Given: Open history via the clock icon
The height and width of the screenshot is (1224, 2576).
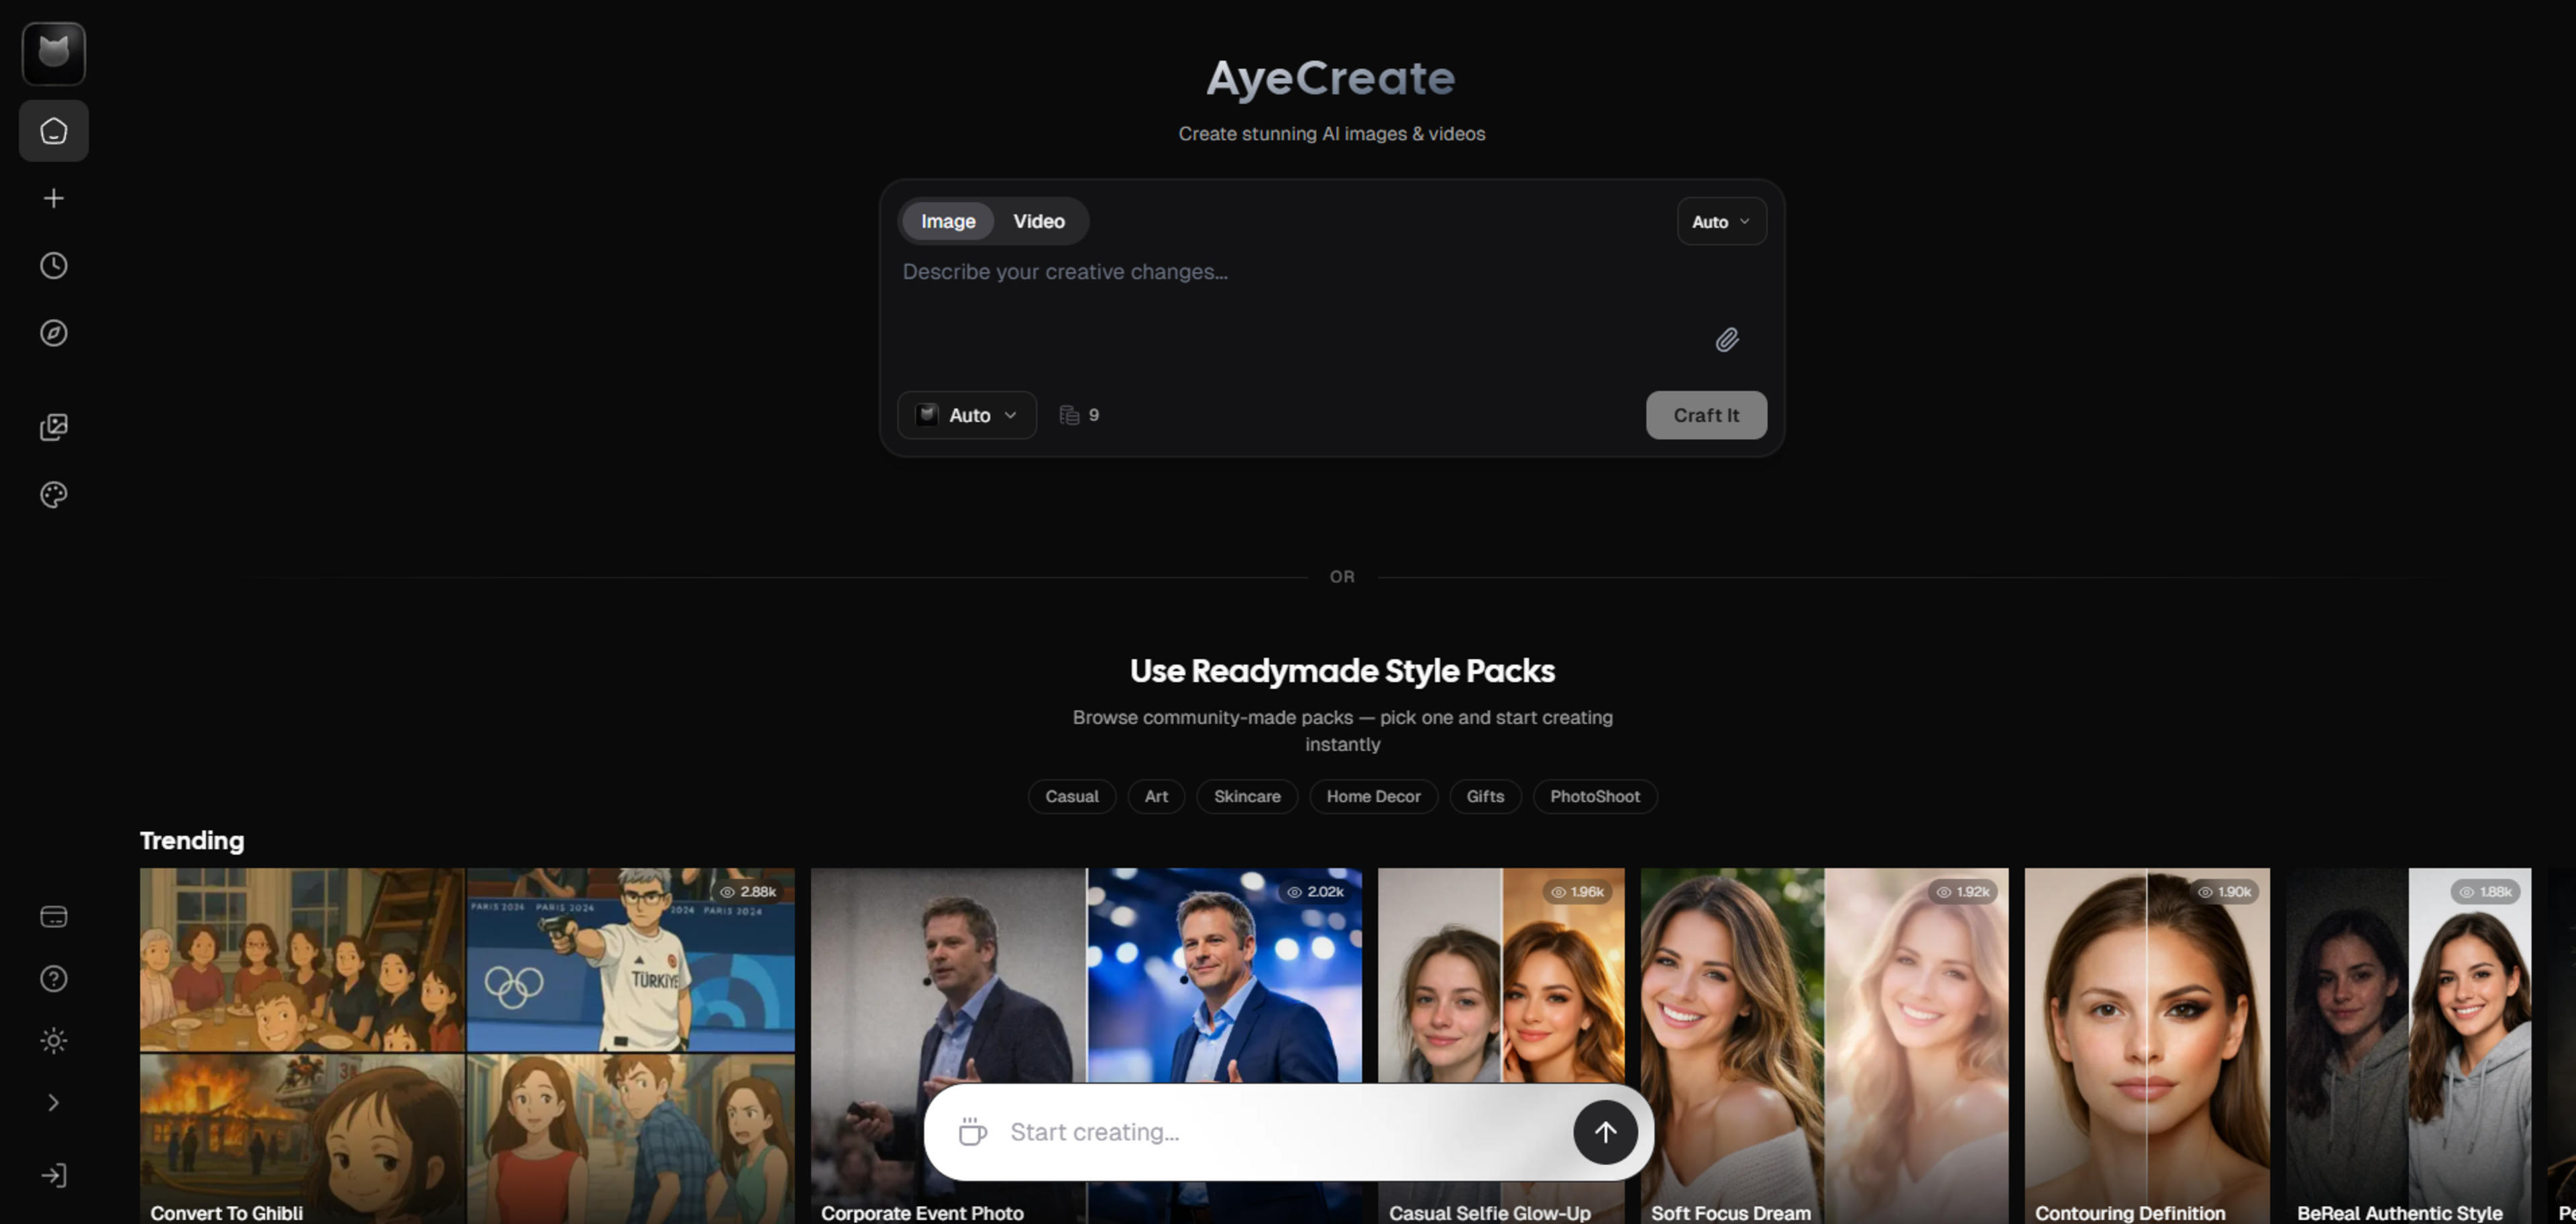Looking at the screenshot, I should coord(54,266).
